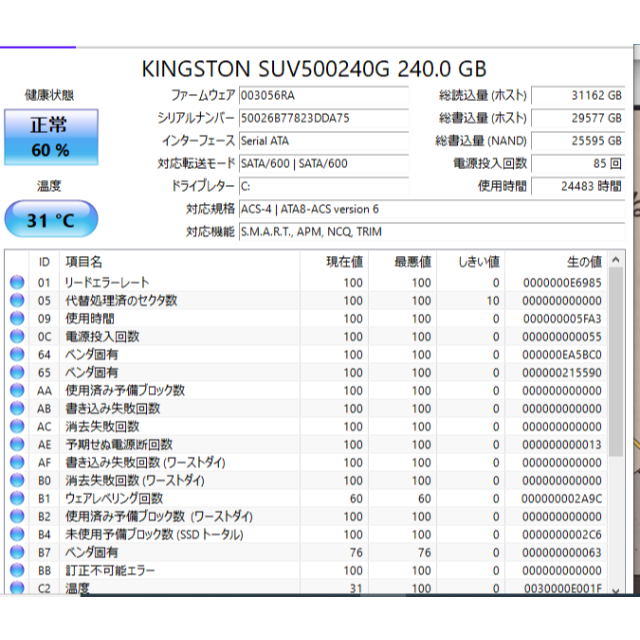Click the features field S.M.A.R.T., APM, NCQ, TRIM
The image size is (640, 640).
point(432,232)
